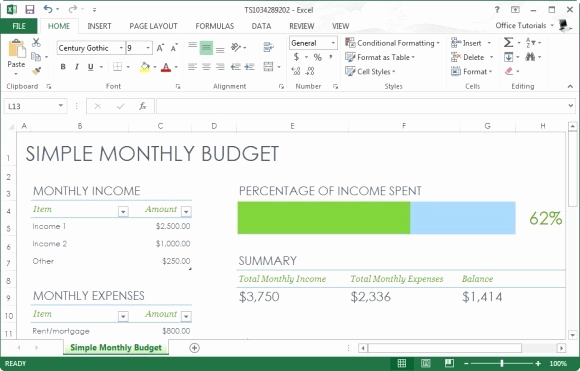Cut selection with scissors icon
580x371 pixels.
click(36, 43)
